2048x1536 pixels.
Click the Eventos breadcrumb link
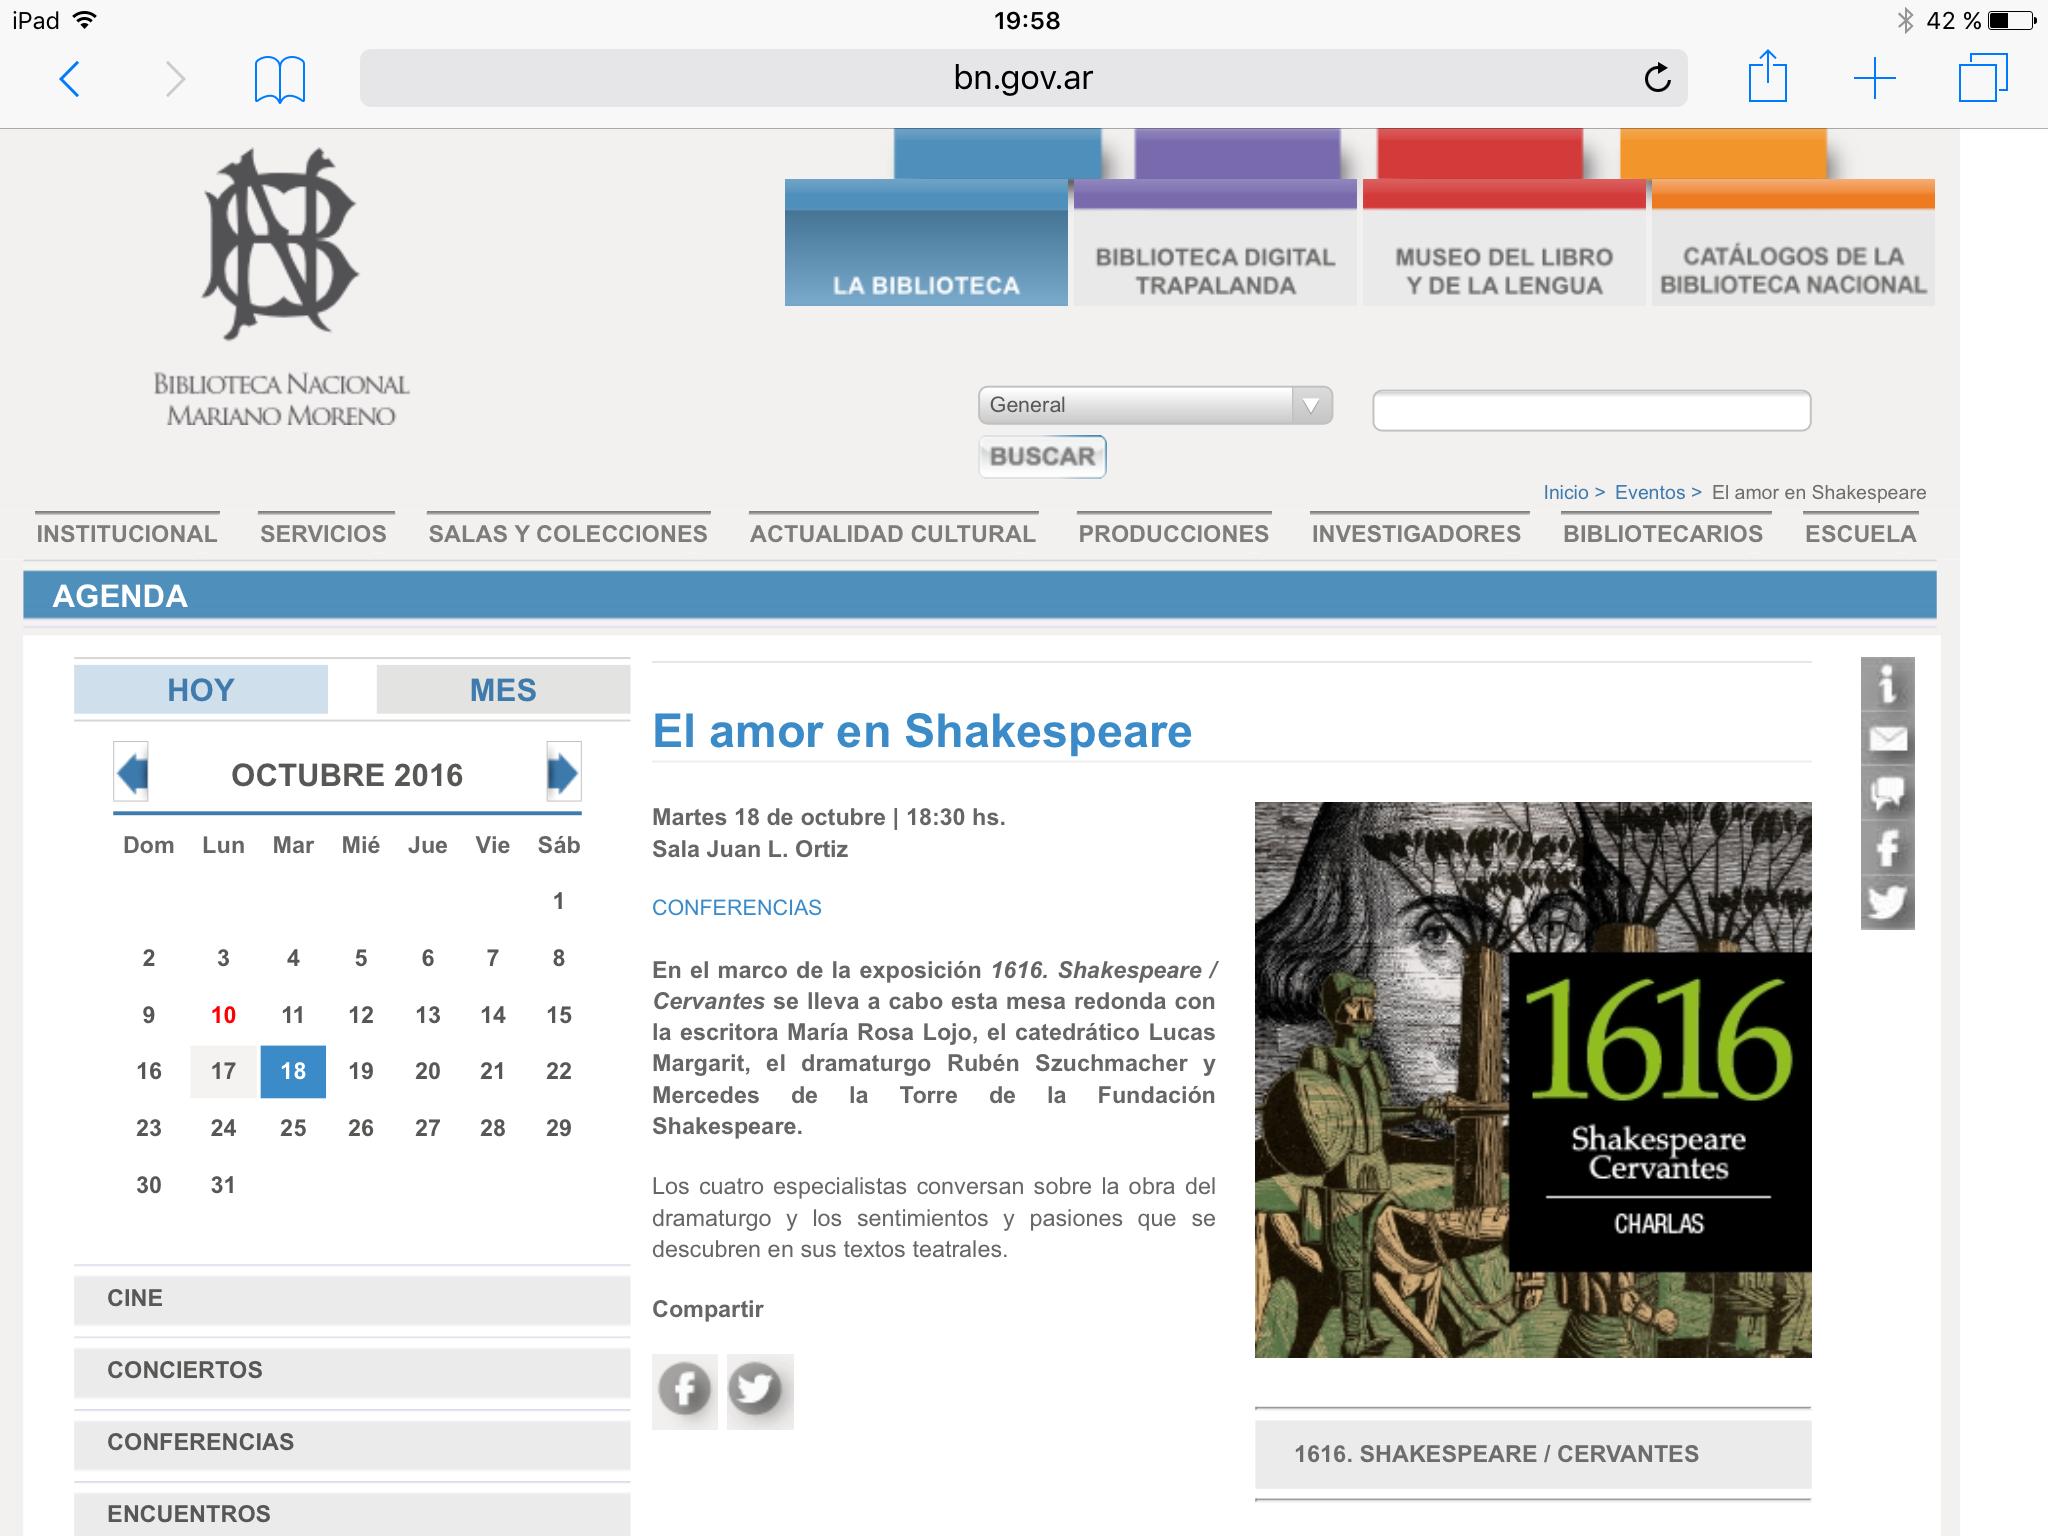click(x=1650, y=492)
